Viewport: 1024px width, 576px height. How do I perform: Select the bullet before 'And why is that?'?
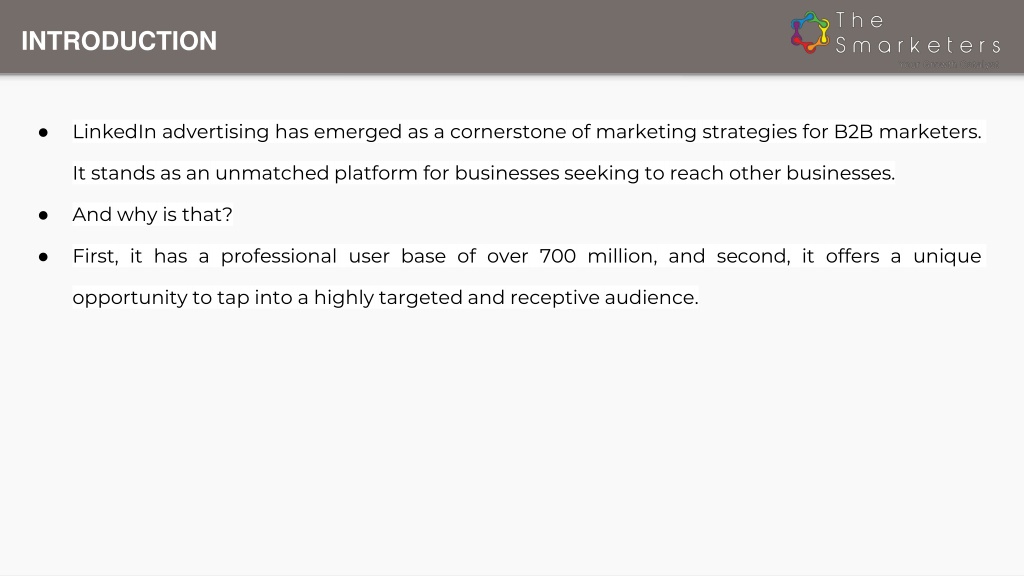coord(43,216)
